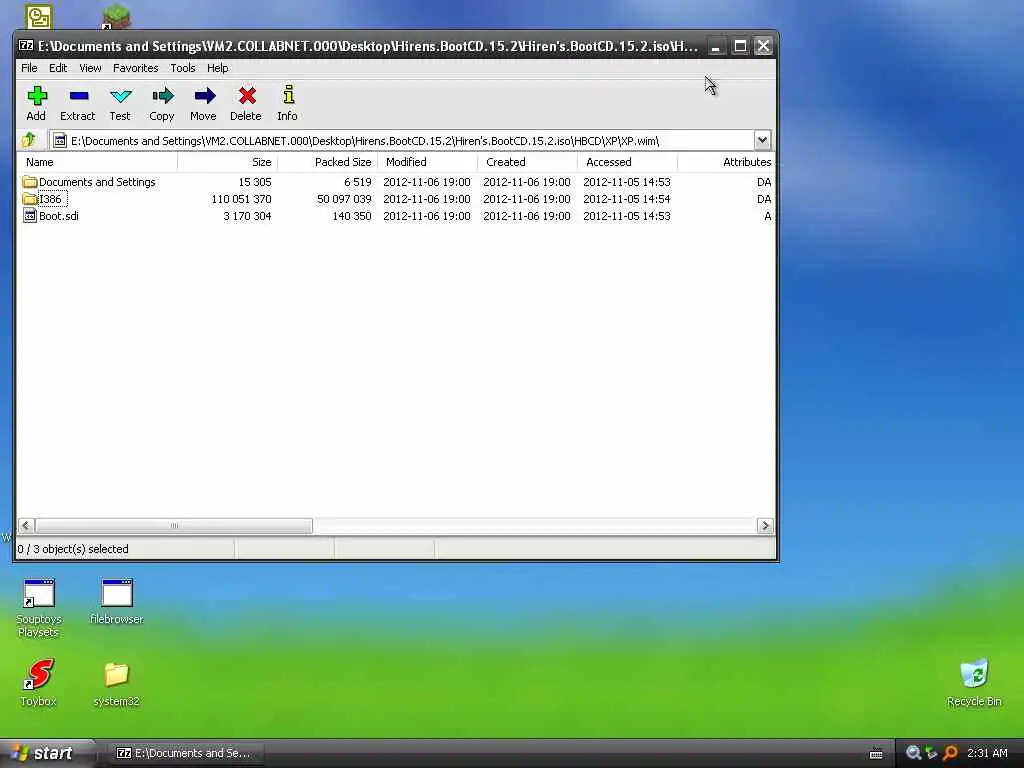Expand the address bar path dropdown
1024x768 pixels.
pos(762,140)
